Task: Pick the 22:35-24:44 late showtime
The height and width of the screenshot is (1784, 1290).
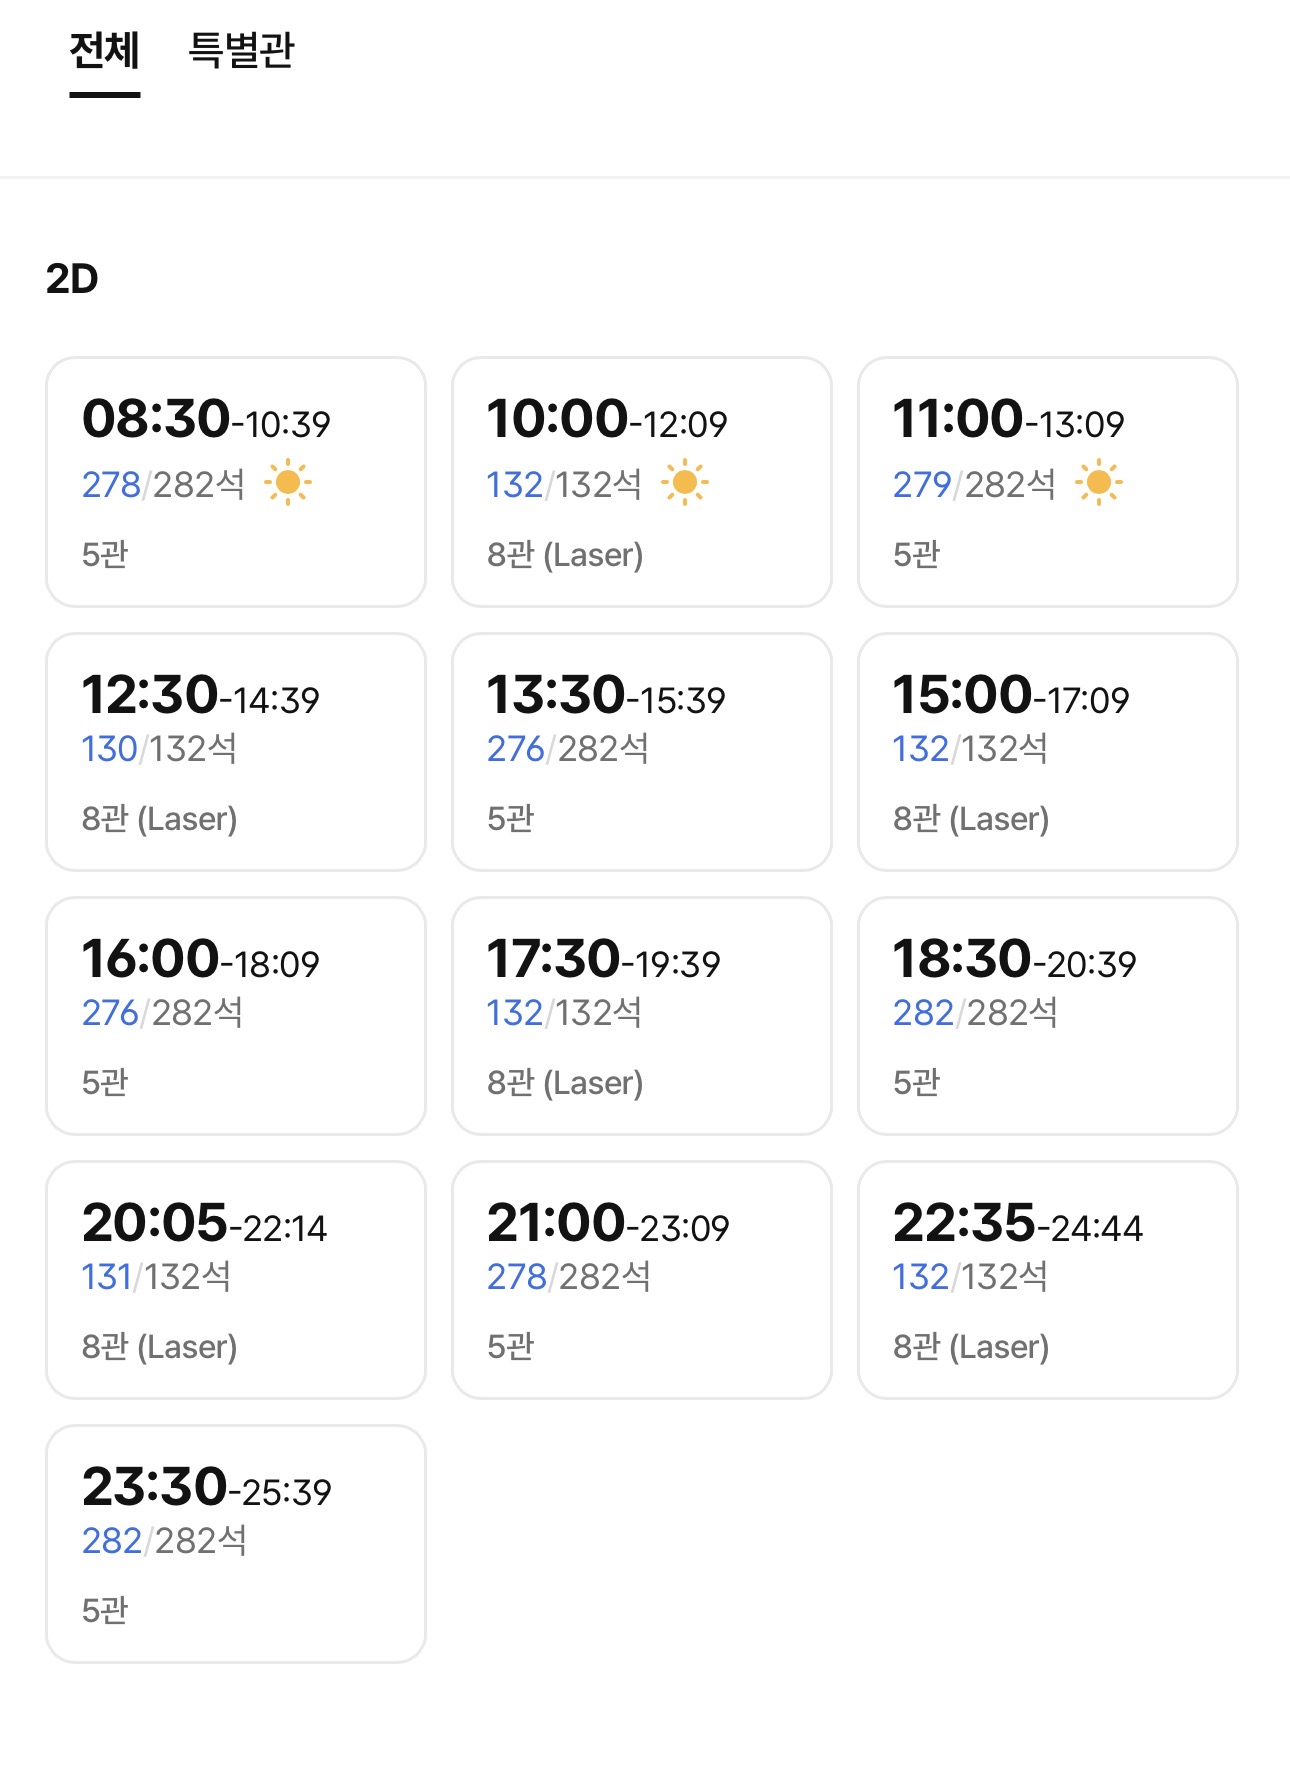Action: point(1048,1280)
